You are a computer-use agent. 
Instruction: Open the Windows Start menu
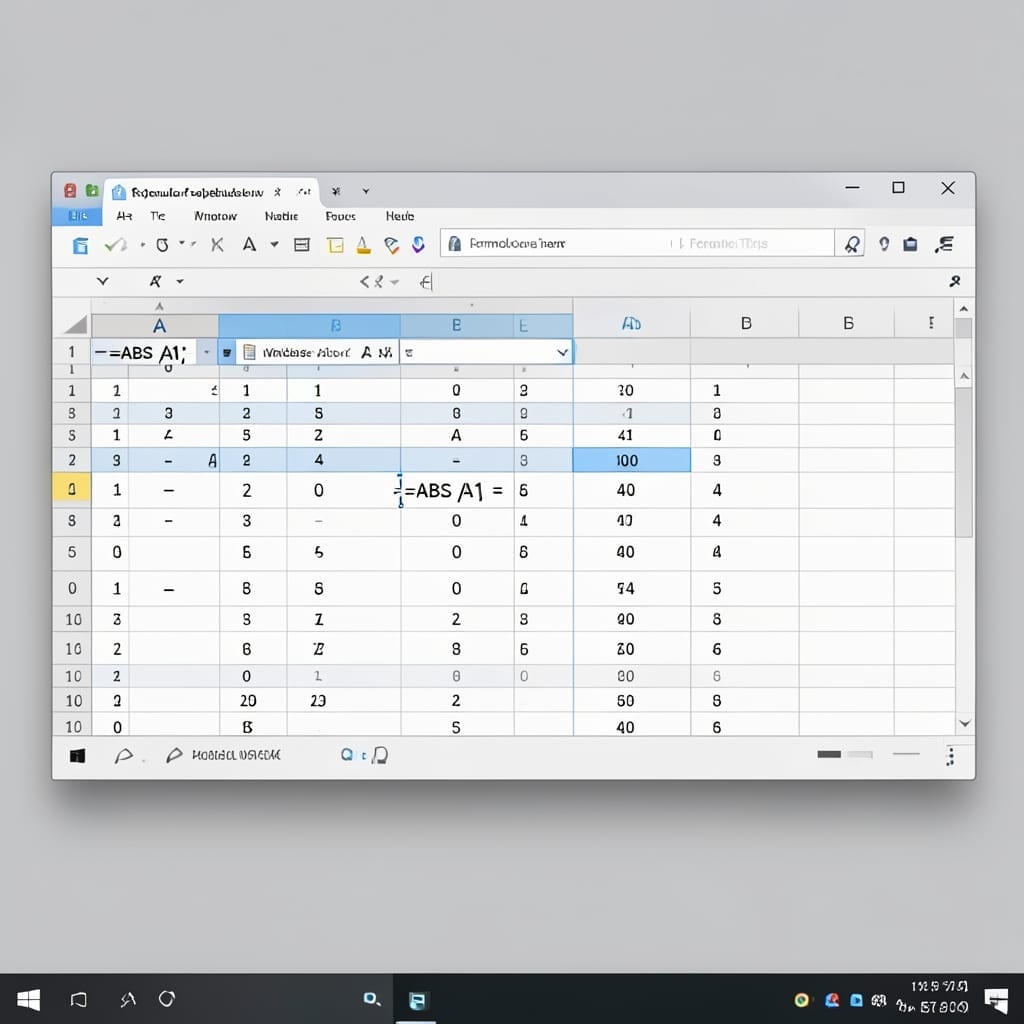point(28,999)
